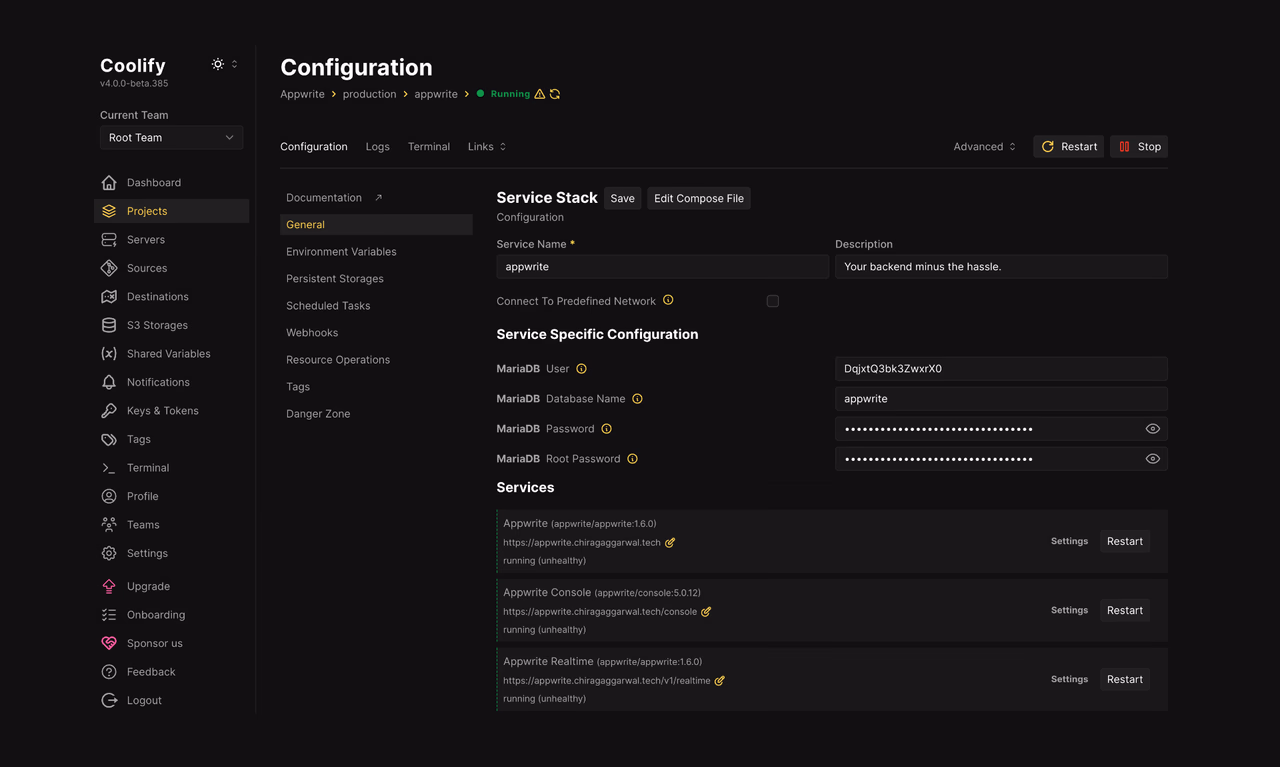The image size is (1280, 767).
Task: Click the info icon beside MariaDB User
Action: [x=581, y=369]
